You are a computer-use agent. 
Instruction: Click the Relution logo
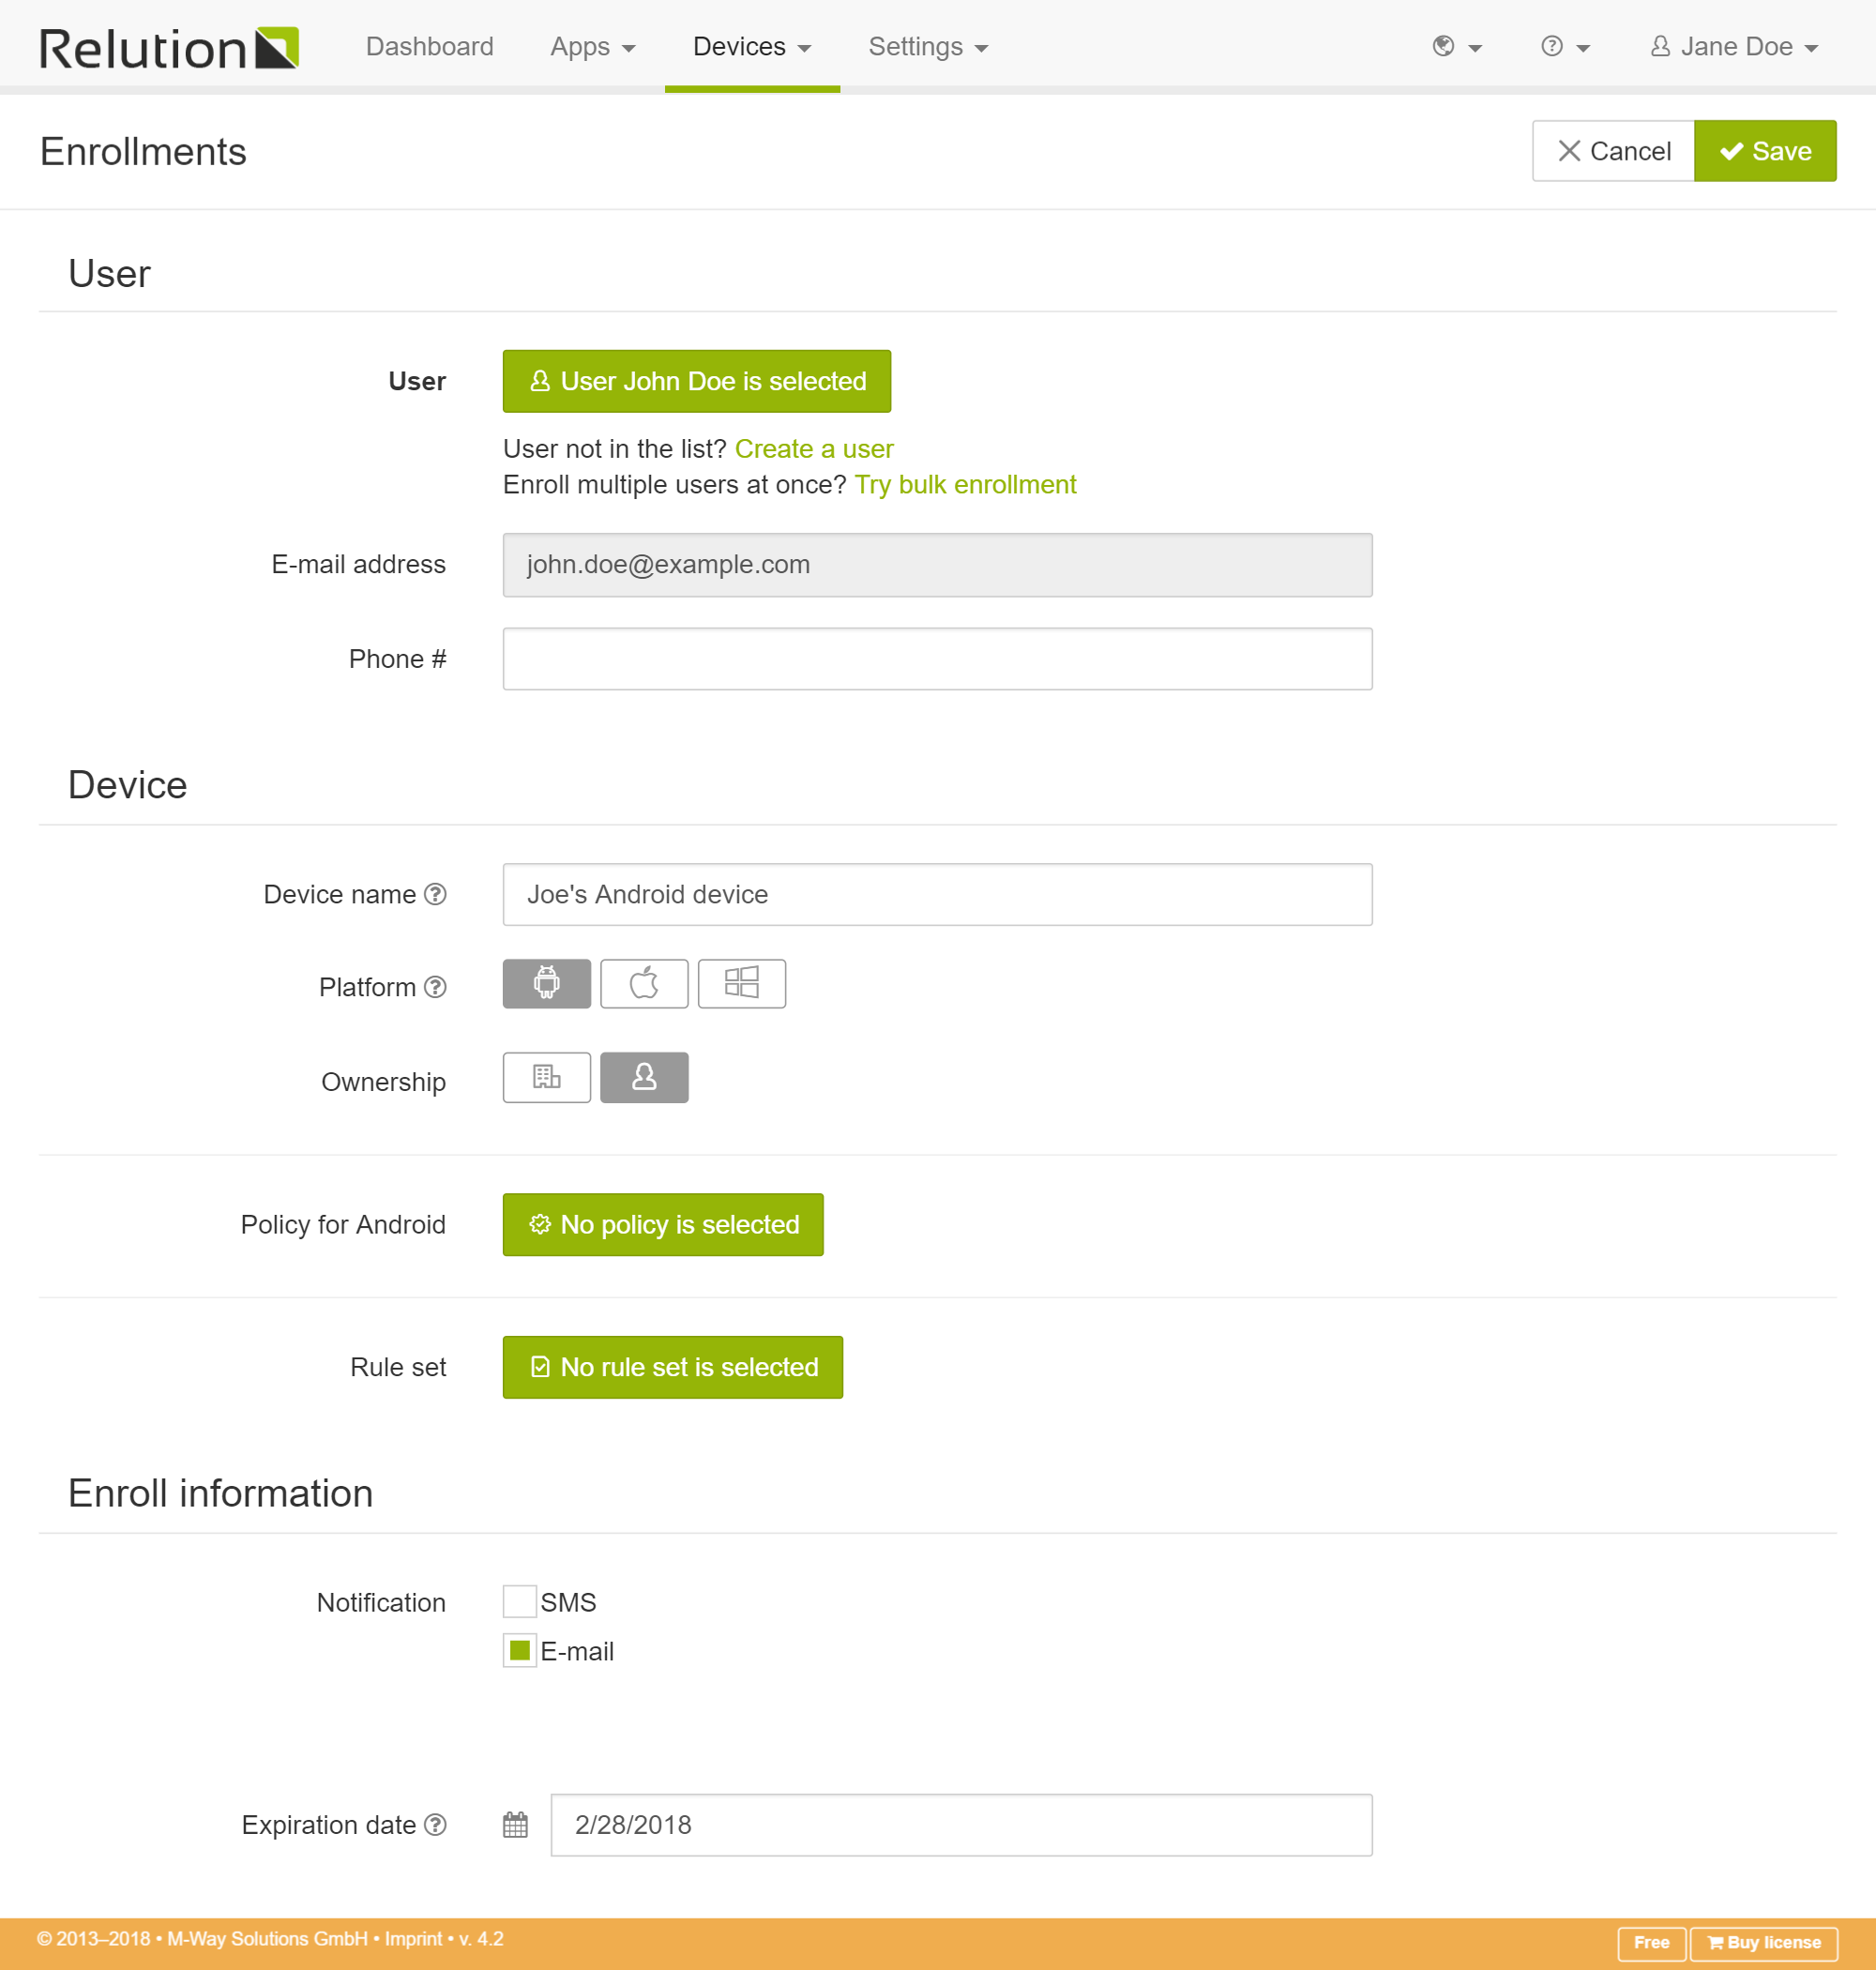click(169, 47)
